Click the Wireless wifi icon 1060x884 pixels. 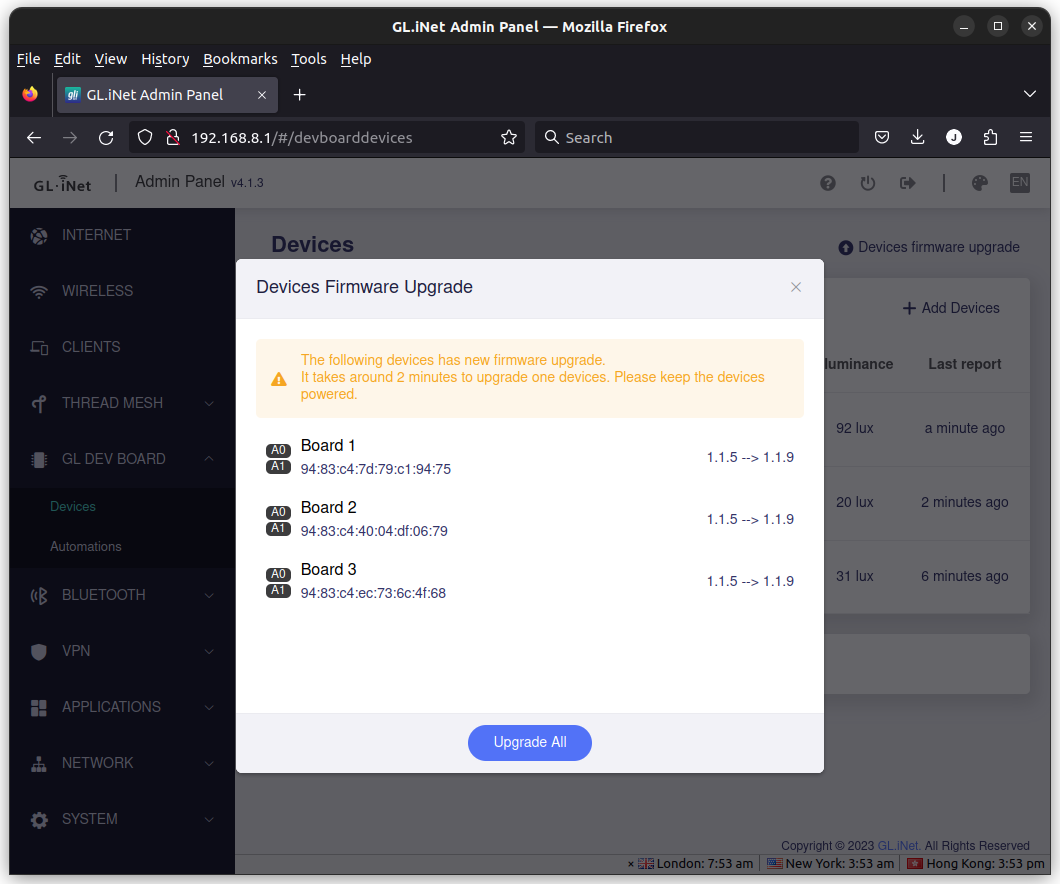(x=39, y=292)
